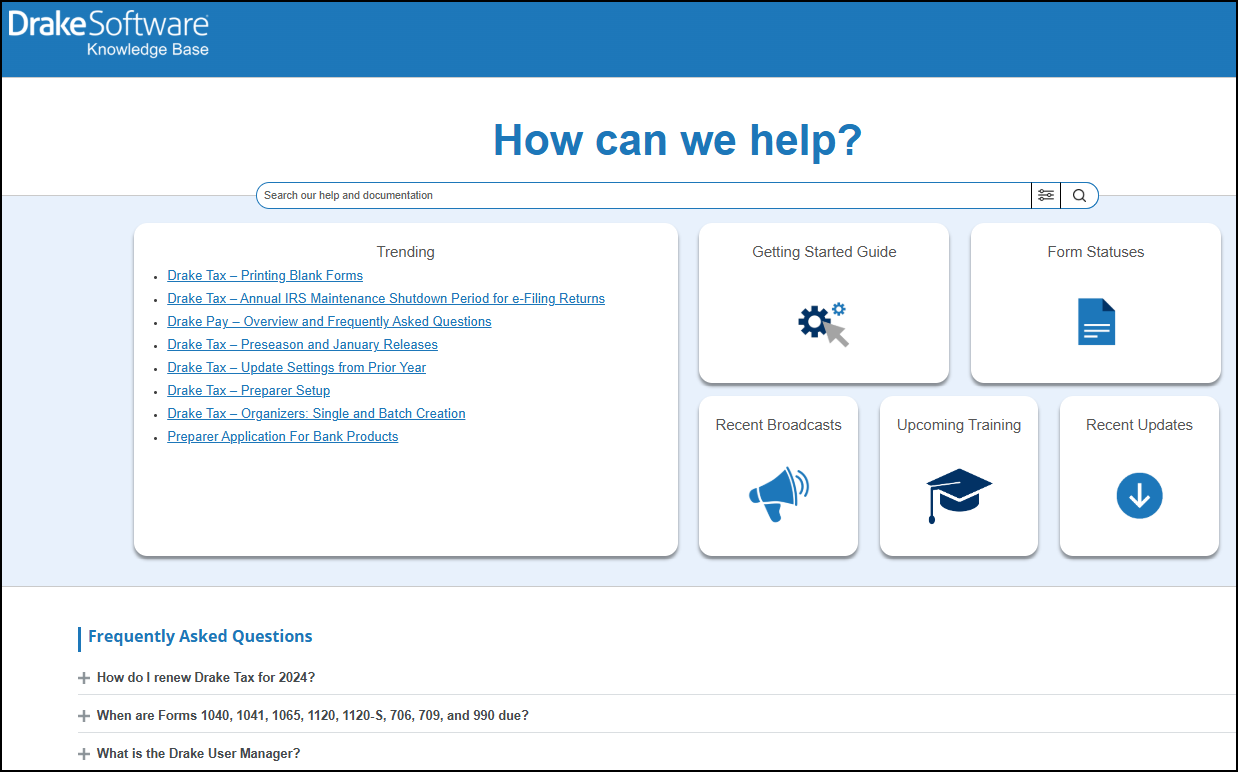The width and height of the screenshot is (1238, 772).
Task: Open Preparer Application For Bank Products link
Action: [x=282, y=437]
